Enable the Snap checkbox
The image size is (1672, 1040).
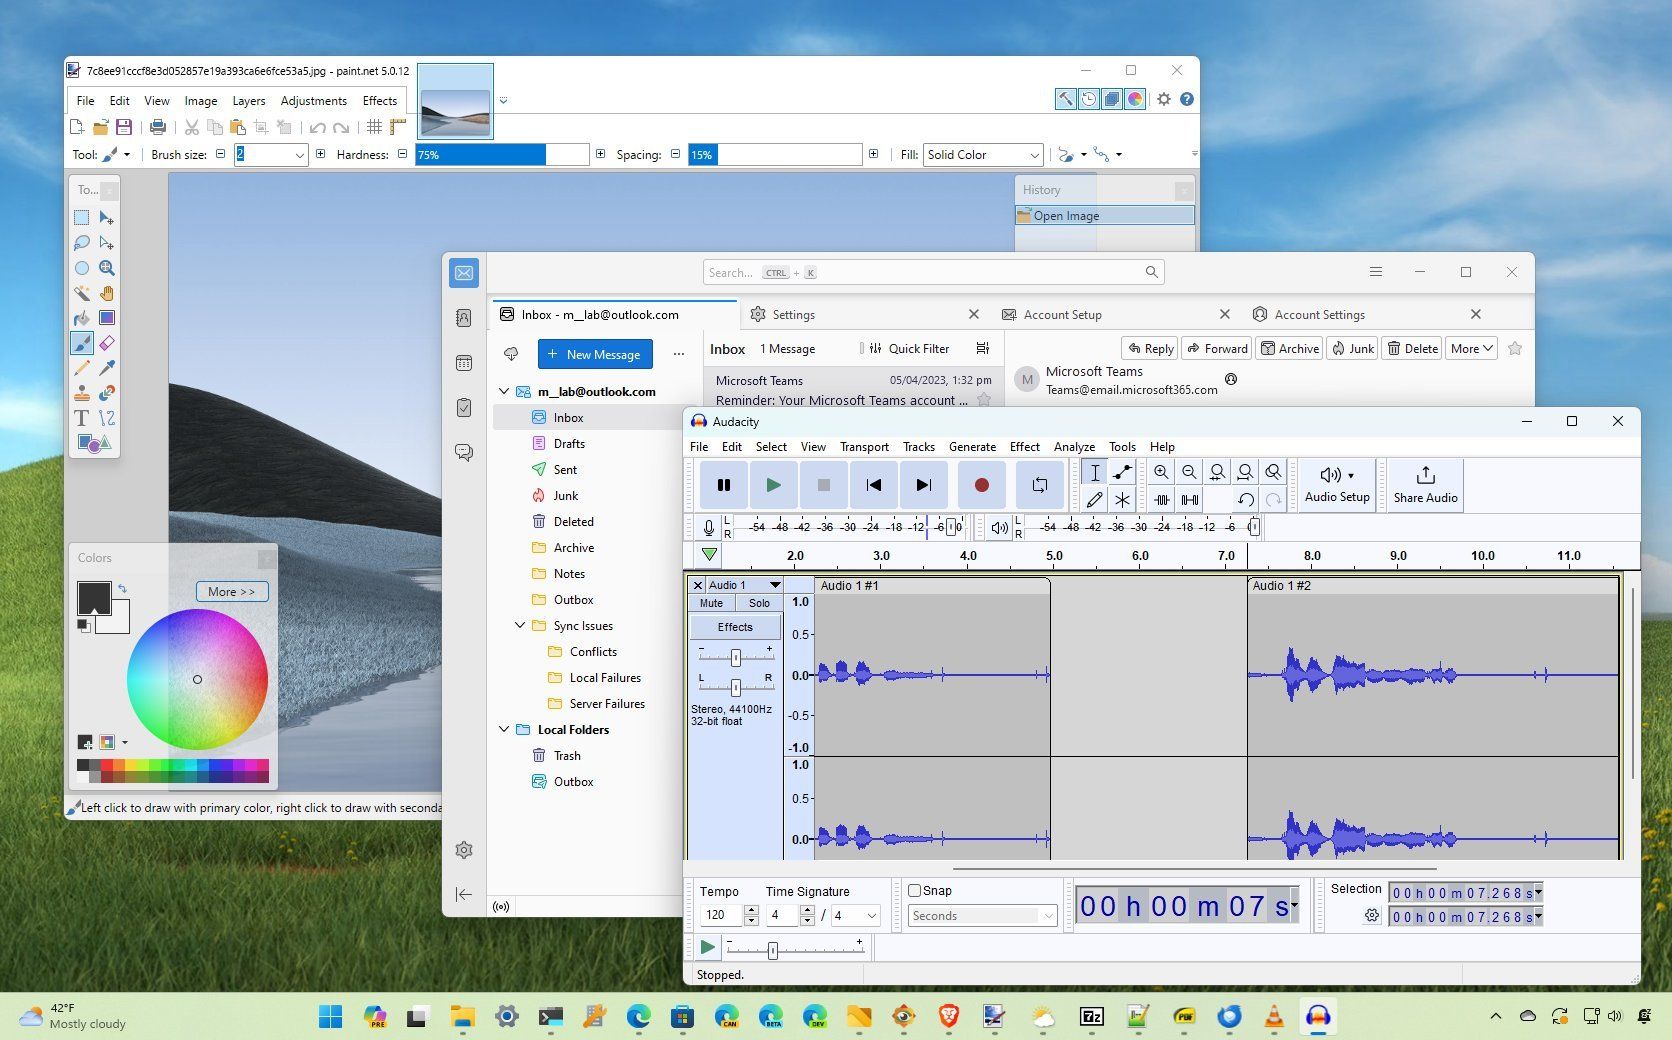(914, 890)
